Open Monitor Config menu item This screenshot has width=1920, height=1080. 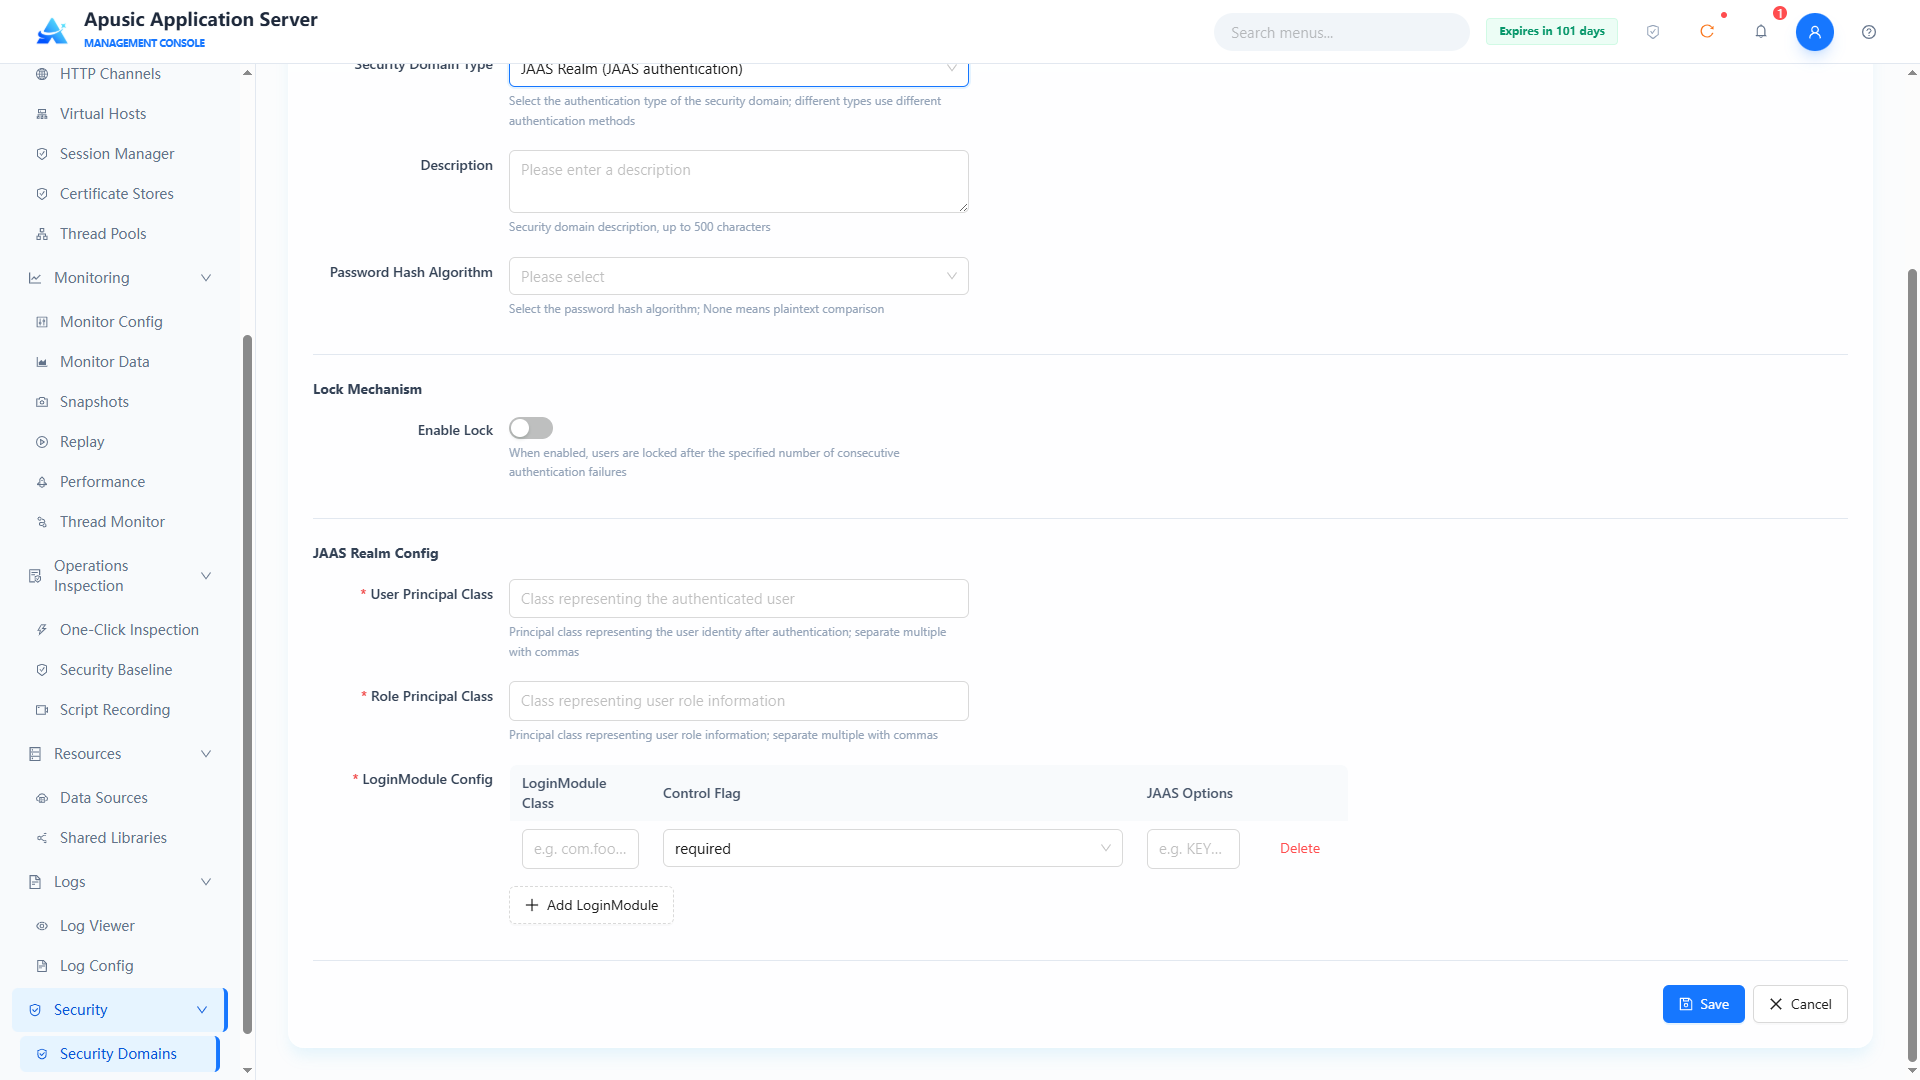(x=121, y=322)
